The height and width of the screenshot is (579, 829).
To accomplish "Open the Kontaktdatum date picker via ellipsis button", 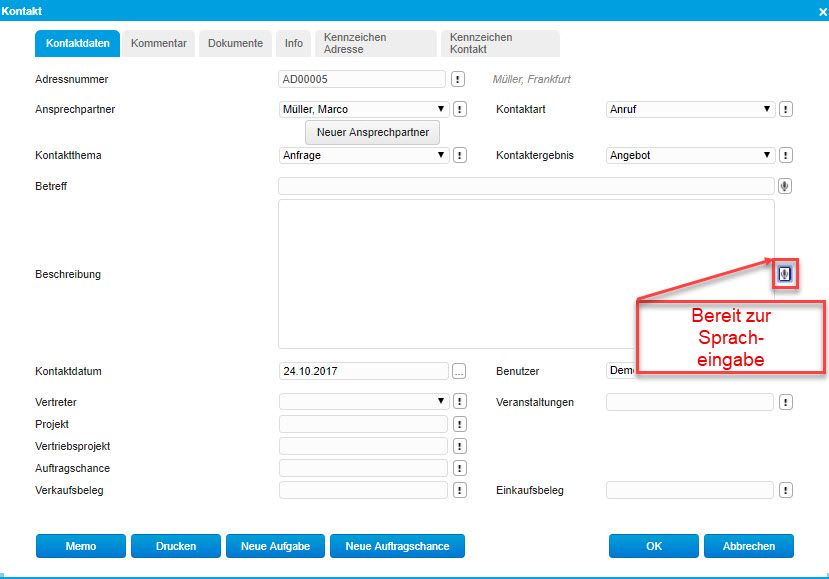I will [458, 371].
